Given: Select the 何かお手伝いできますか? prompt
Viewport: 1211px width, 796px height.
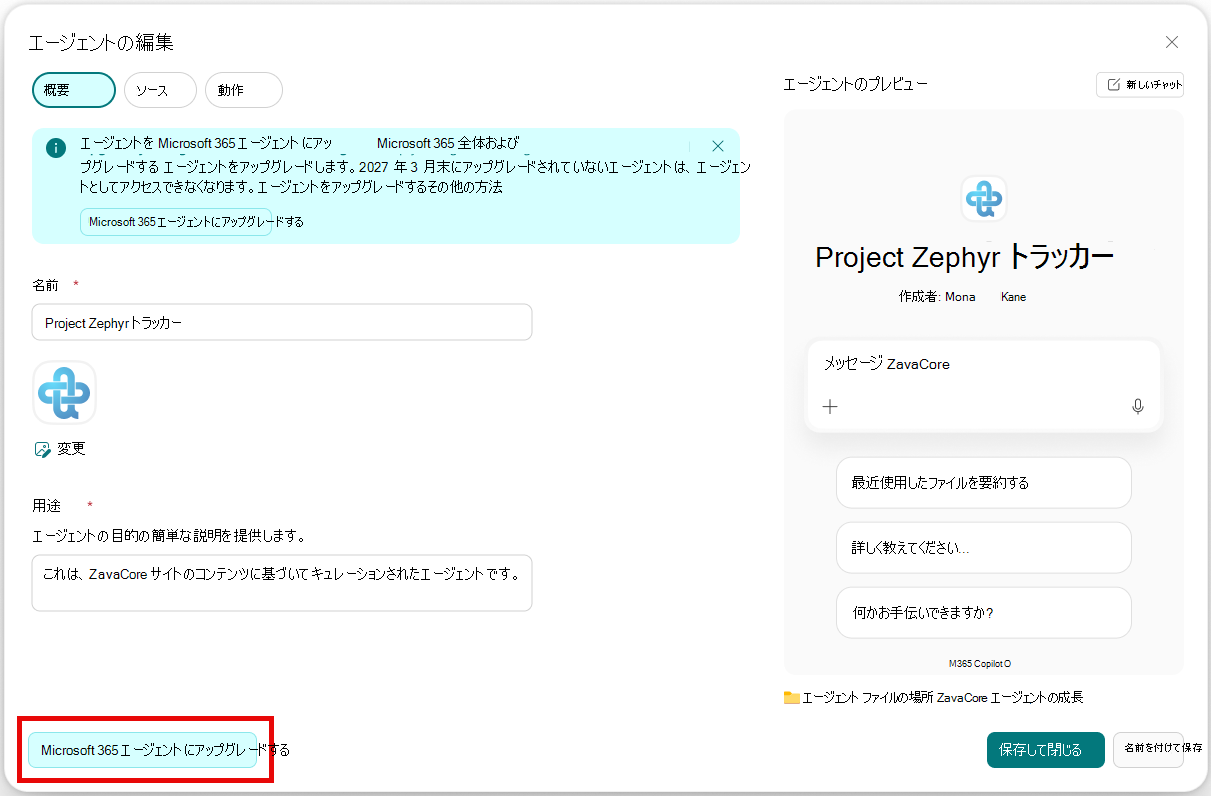Looking at the screenshot, I should 984,613.
